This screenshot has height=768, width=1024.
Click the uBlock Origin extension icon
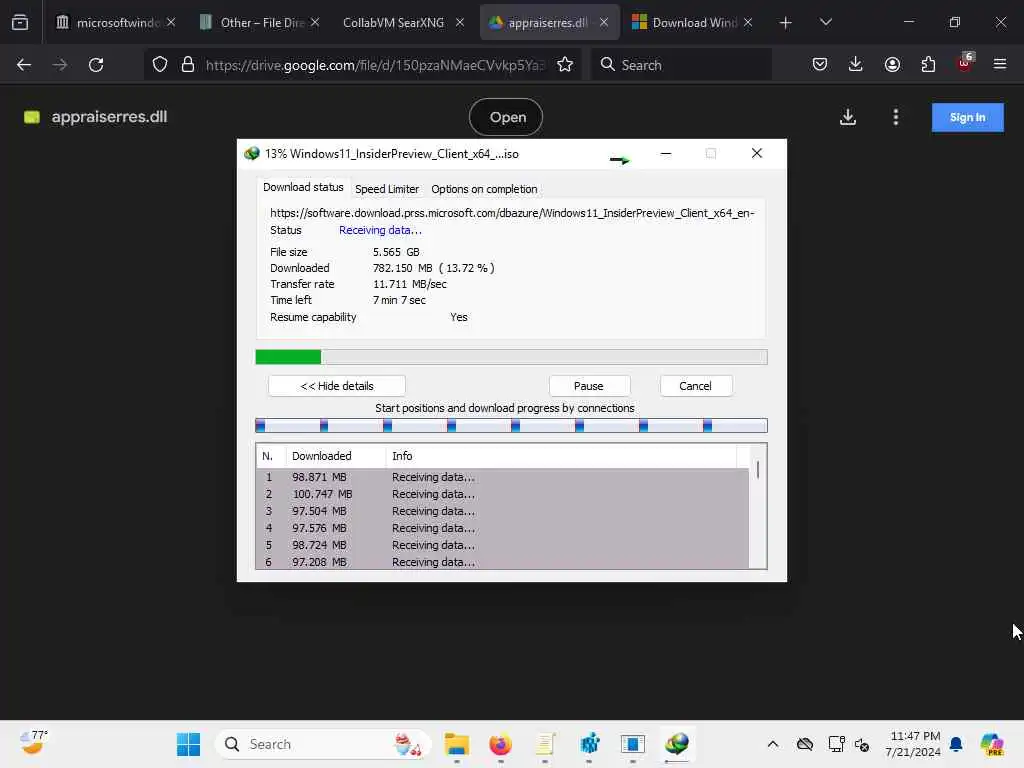pyautogui.click(x=965, y=63)
